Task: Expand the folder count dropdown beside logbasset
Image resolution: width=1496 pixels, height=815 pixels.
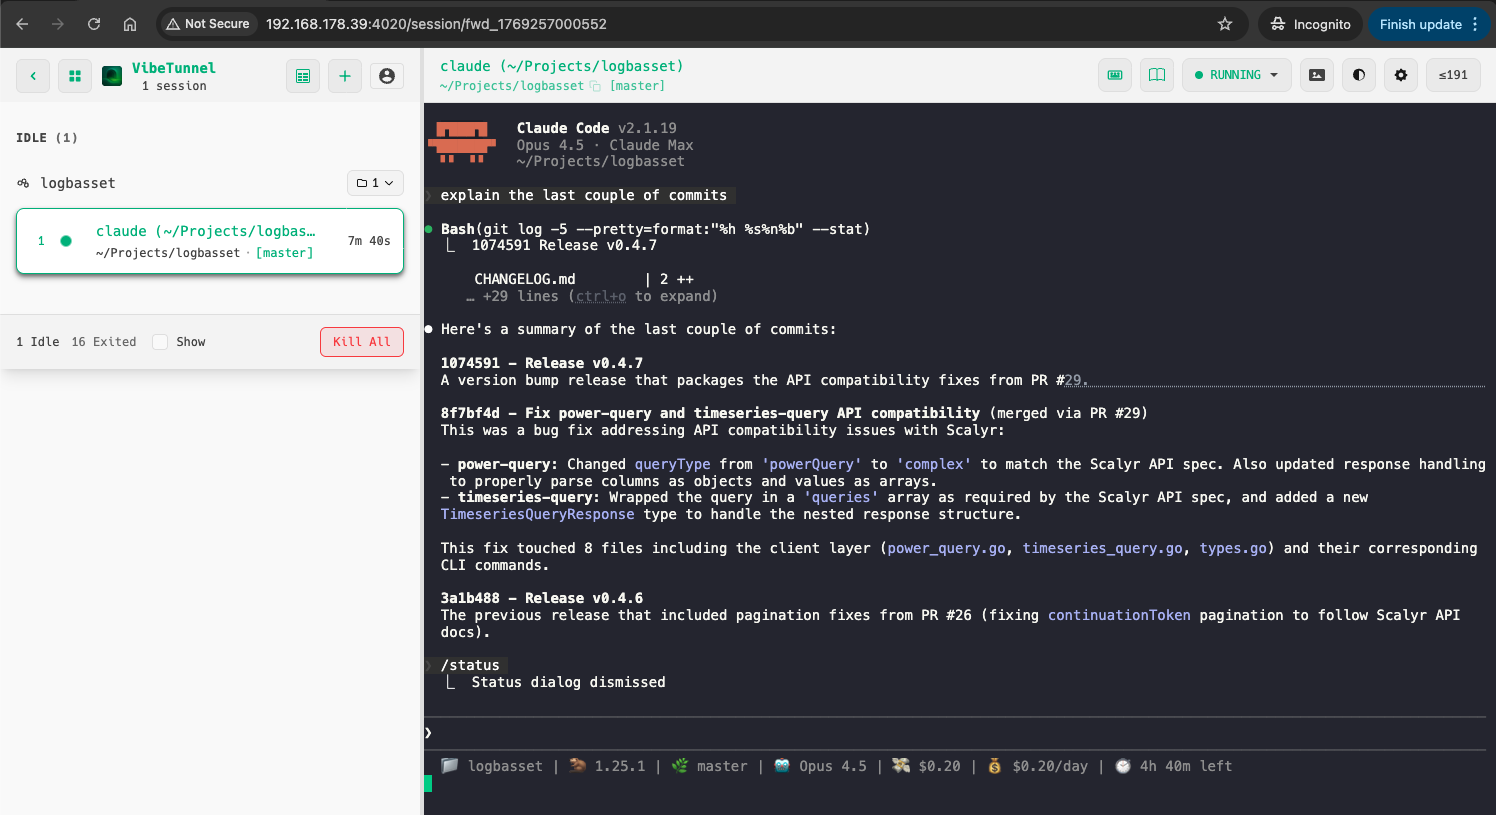Action: [375, 182]
